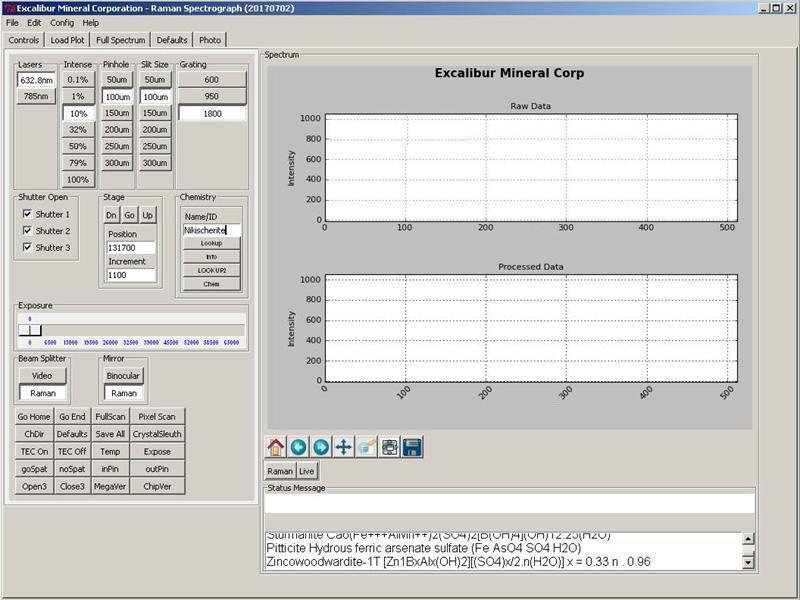
Task: Show the Live tab below the plot
Action: pyautogui.click(x=307, y=471)
